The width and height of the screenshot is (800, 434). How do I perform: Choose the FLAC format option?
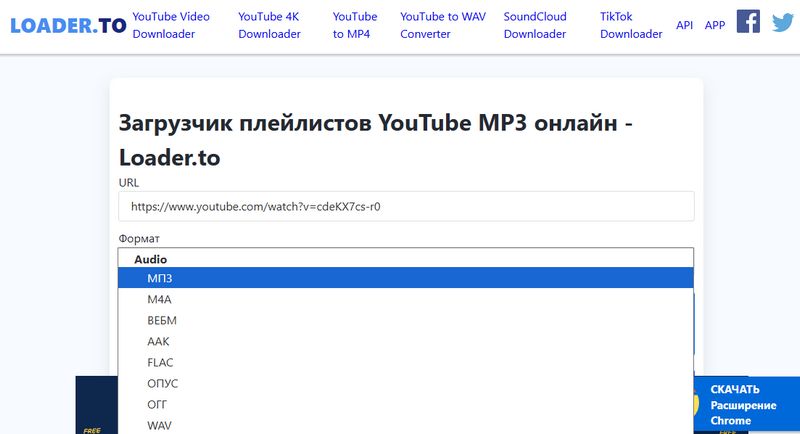click(x=406, y=362)
